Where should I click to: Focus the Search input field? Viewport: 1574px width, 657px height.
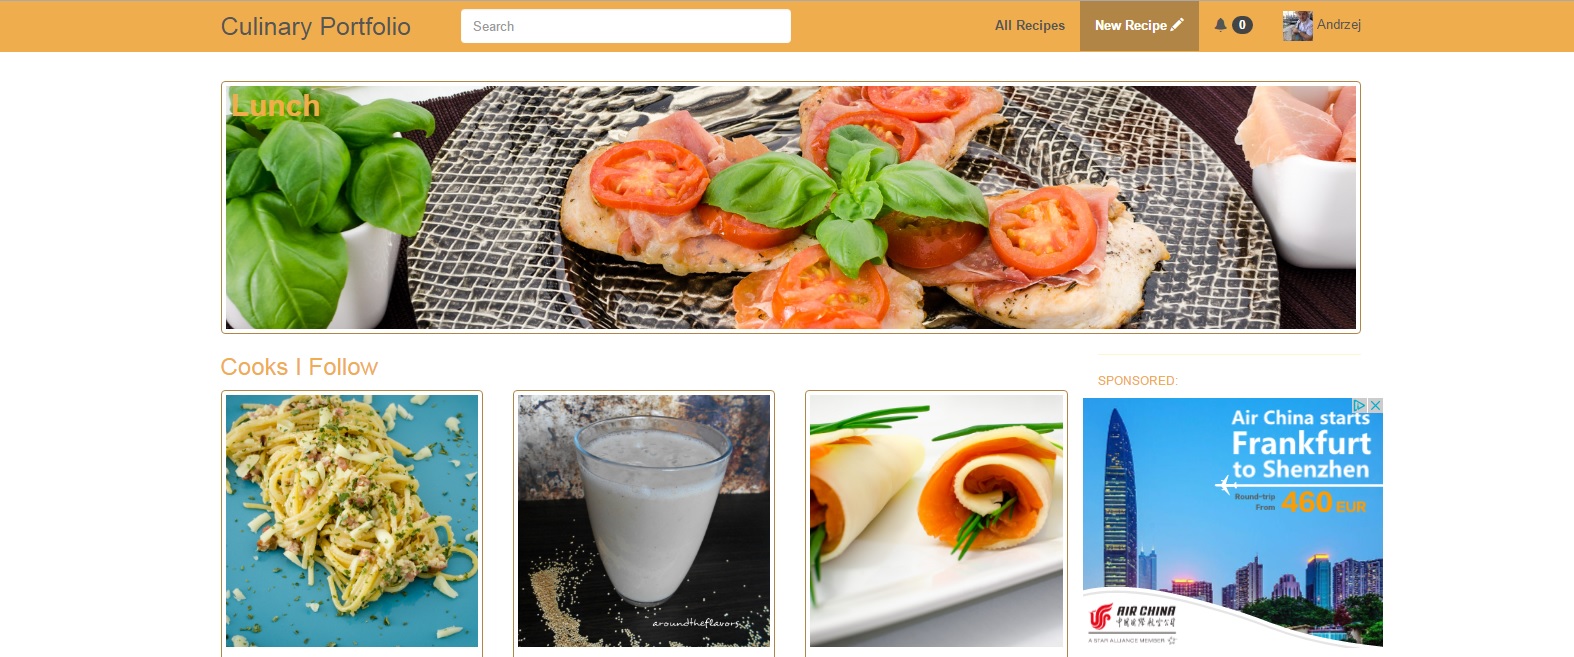click(626, 26)
